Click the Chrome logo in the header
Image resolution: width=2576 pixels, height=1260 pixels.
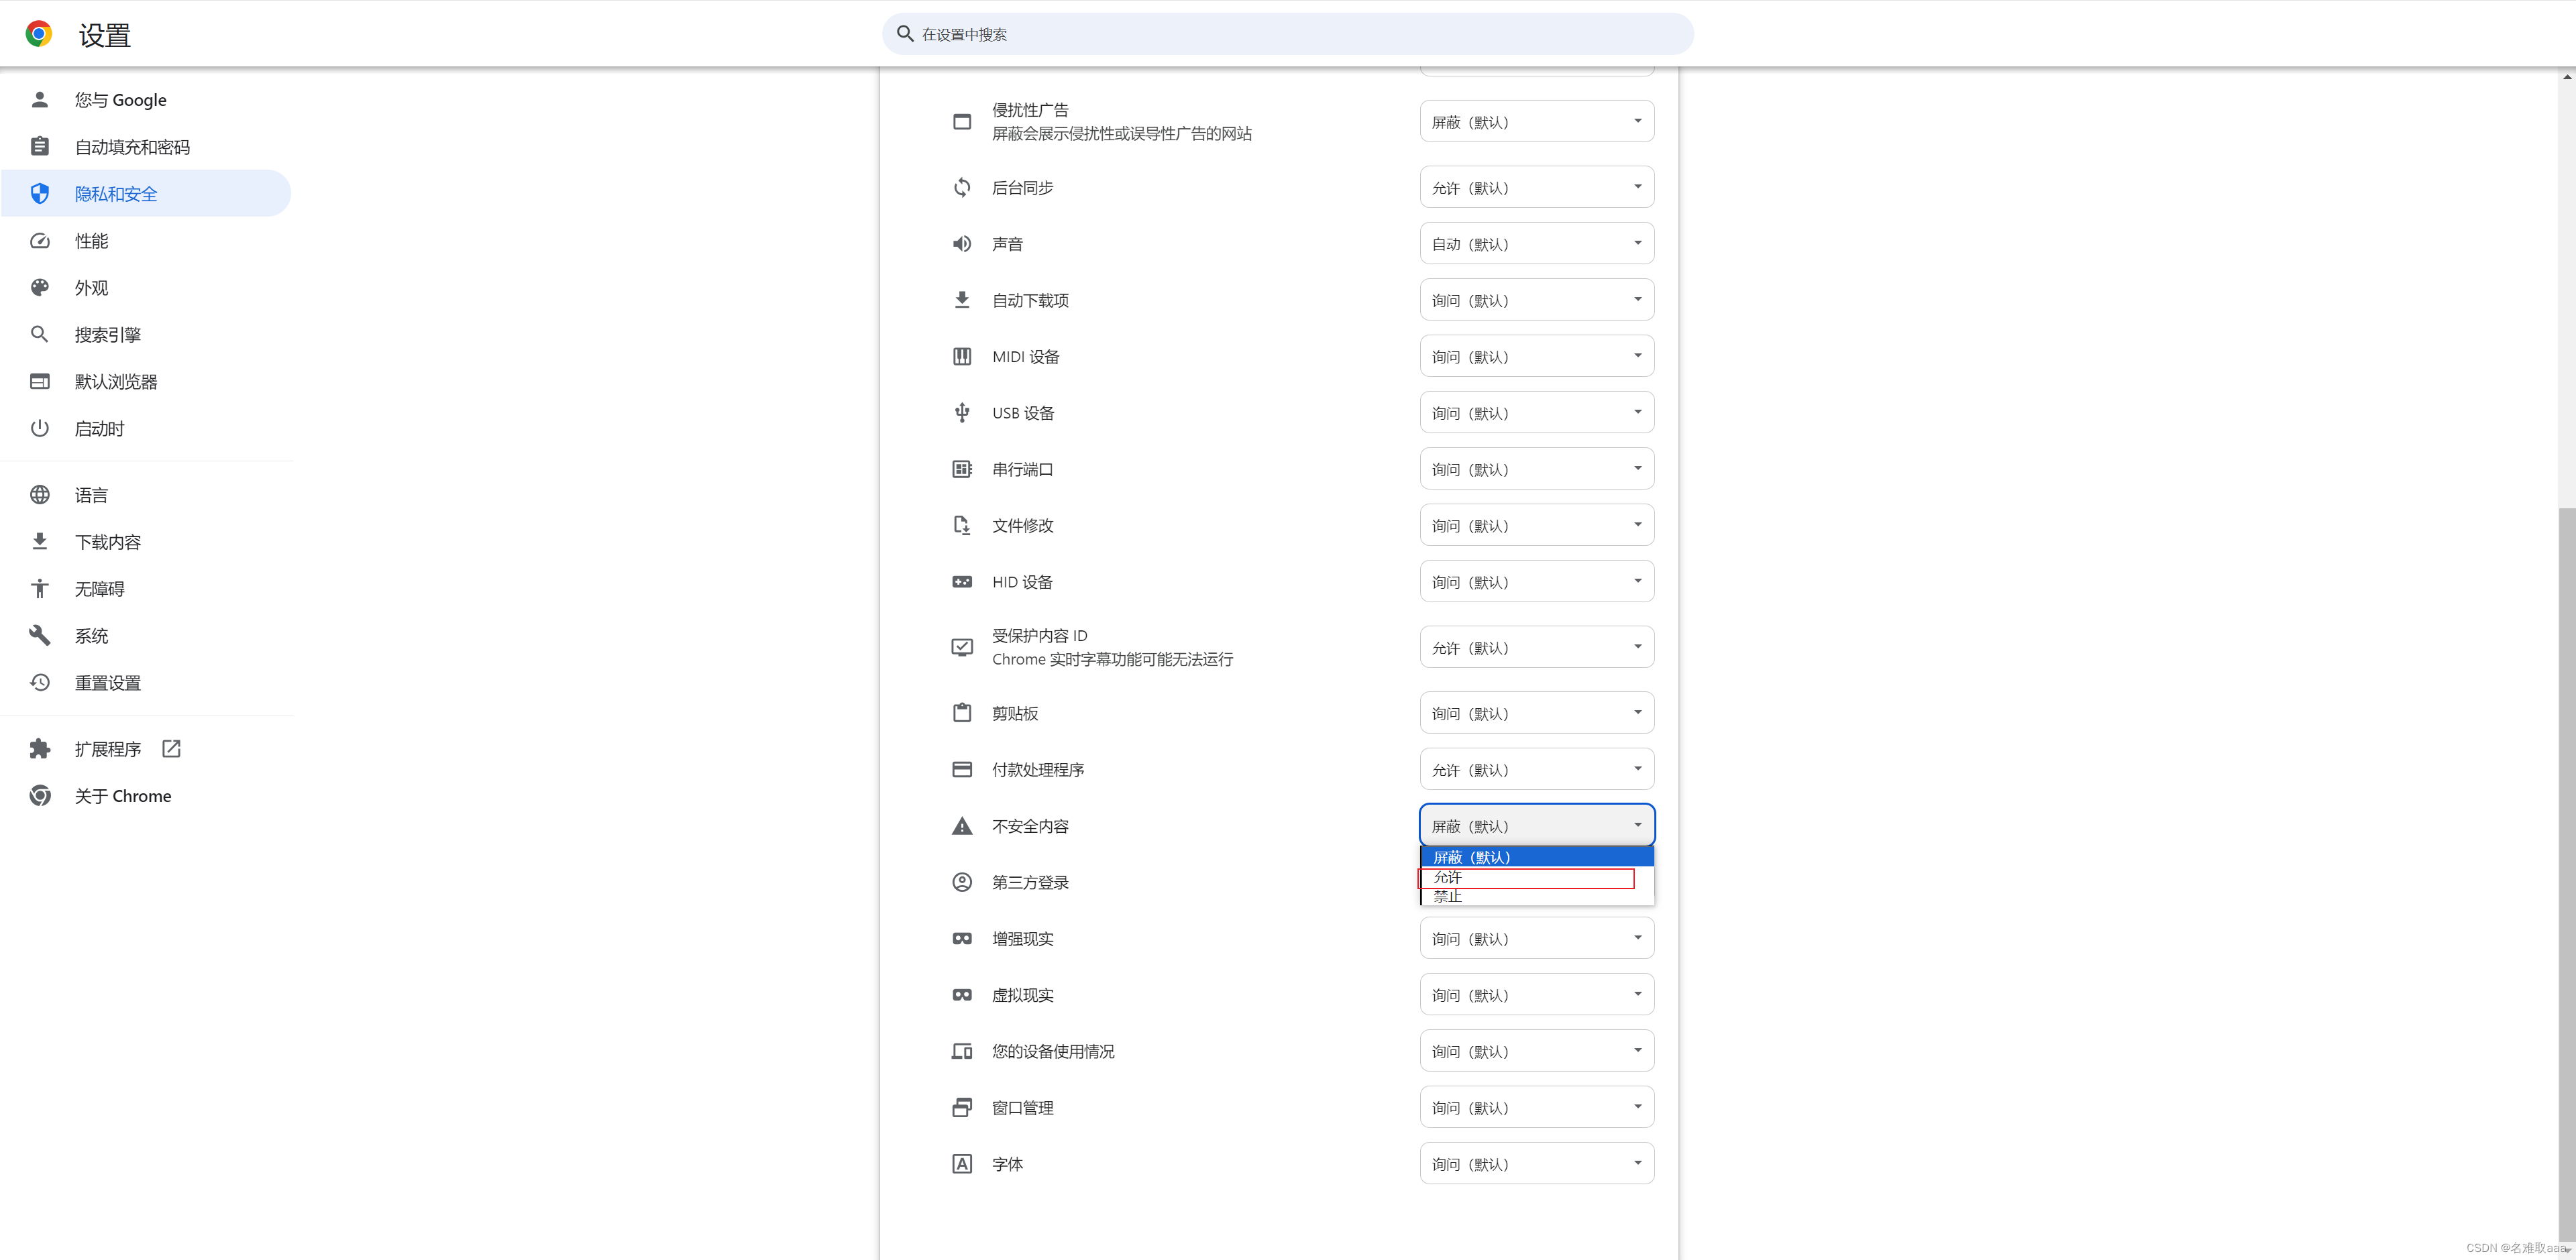coord(39,34)
